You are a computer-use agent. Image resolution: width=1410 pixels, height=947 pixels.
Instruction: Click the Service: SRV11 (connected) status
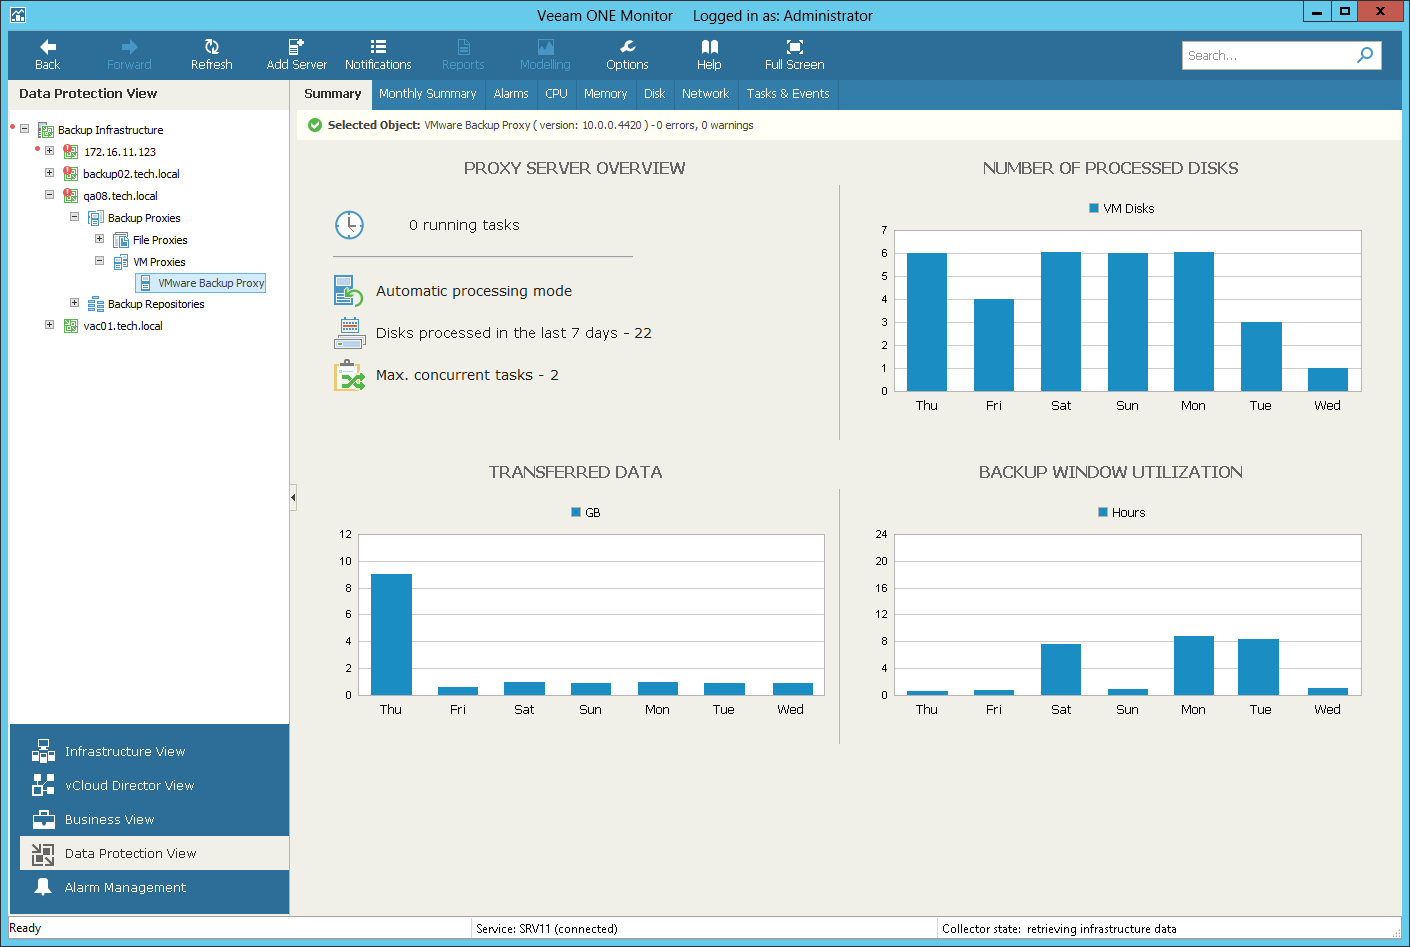click(x=547, y=929)
